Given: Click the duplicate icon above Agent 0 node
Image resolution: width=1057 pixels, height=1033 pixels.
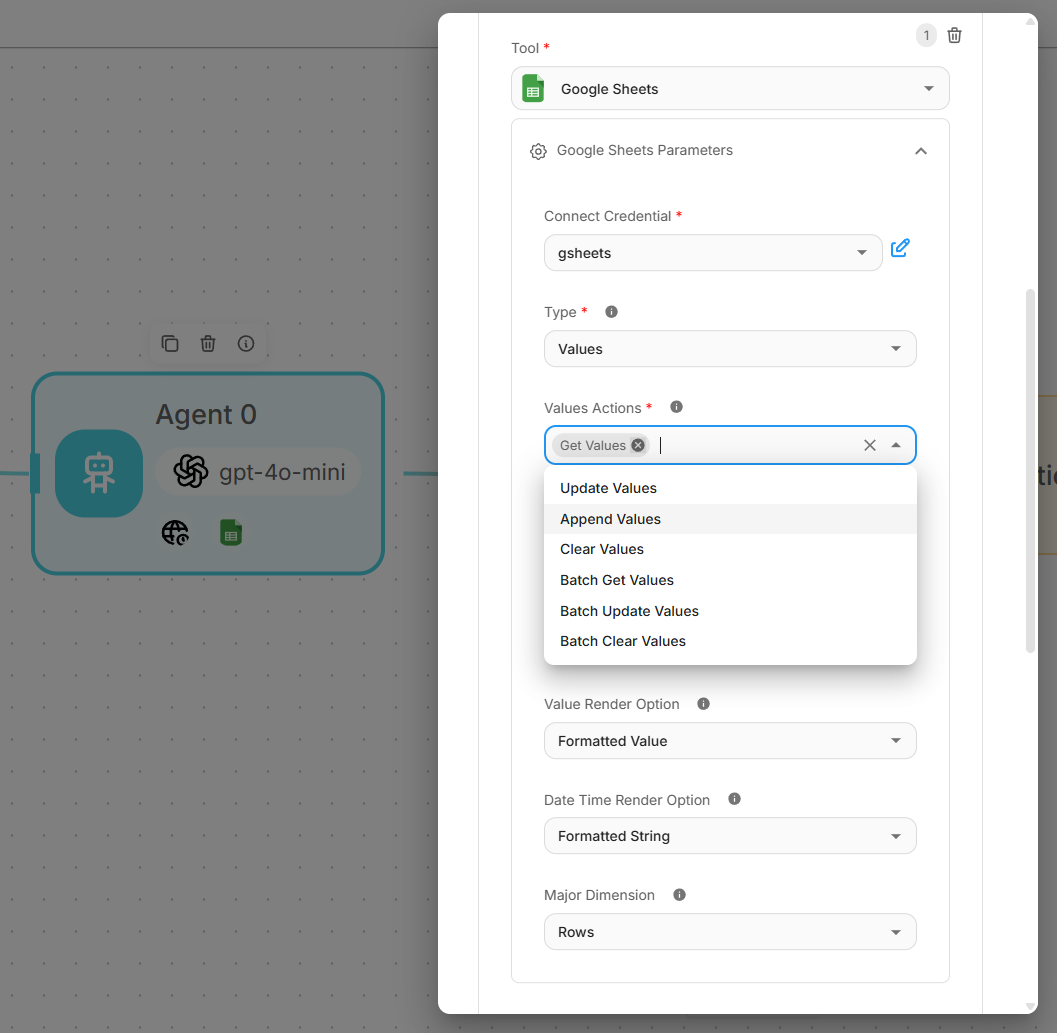Looking at the screenshot, I should [x=170, y=344].
